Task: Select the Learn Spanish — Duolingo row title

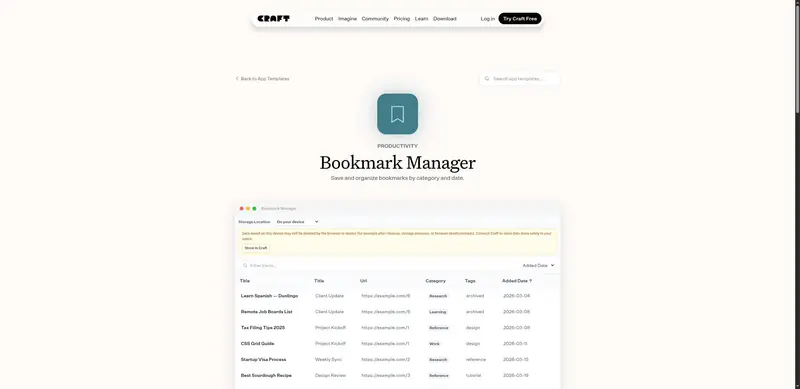Action: pyautogui.click(x=269, y=296)
